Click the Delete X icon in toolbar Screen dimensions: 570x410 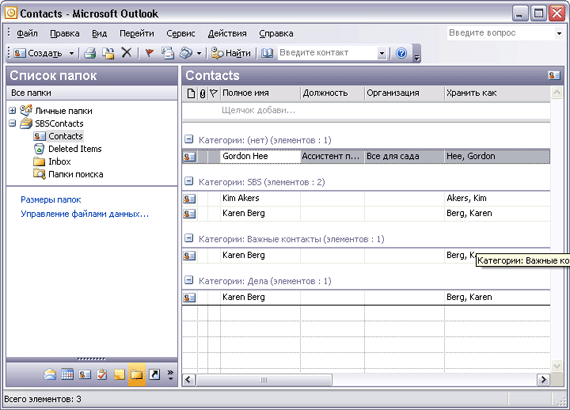[126, 53]
